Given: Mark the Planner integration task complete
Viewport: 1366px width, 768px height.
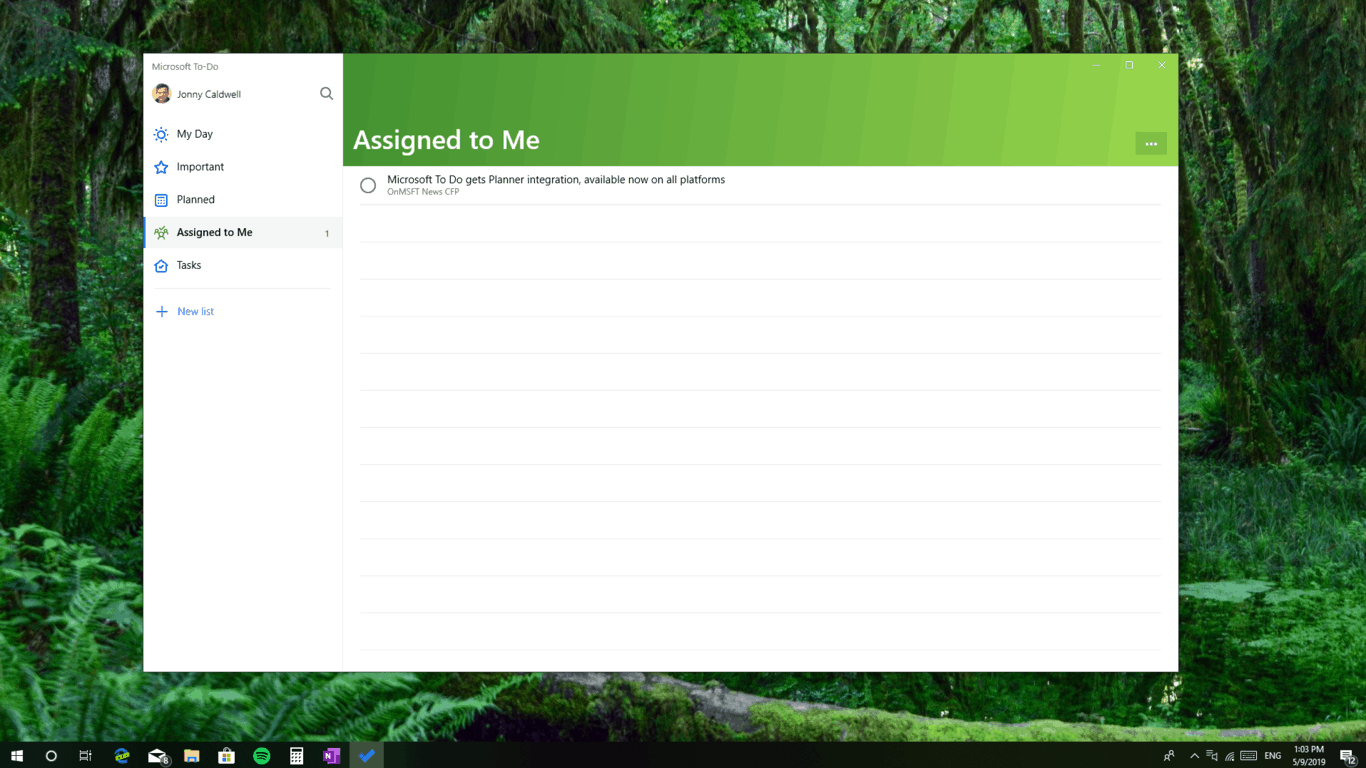Looking at the screenshot, I should tap(368, 185).
